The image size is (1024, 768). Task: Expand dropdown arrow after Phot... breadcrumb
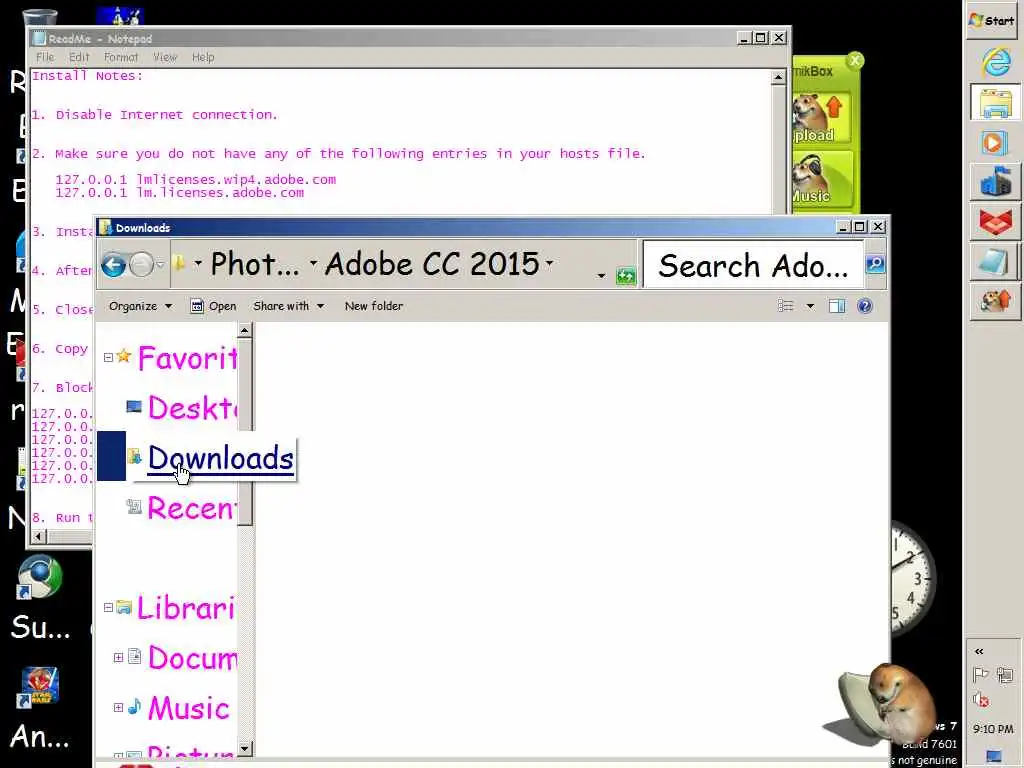pos(313,263)
